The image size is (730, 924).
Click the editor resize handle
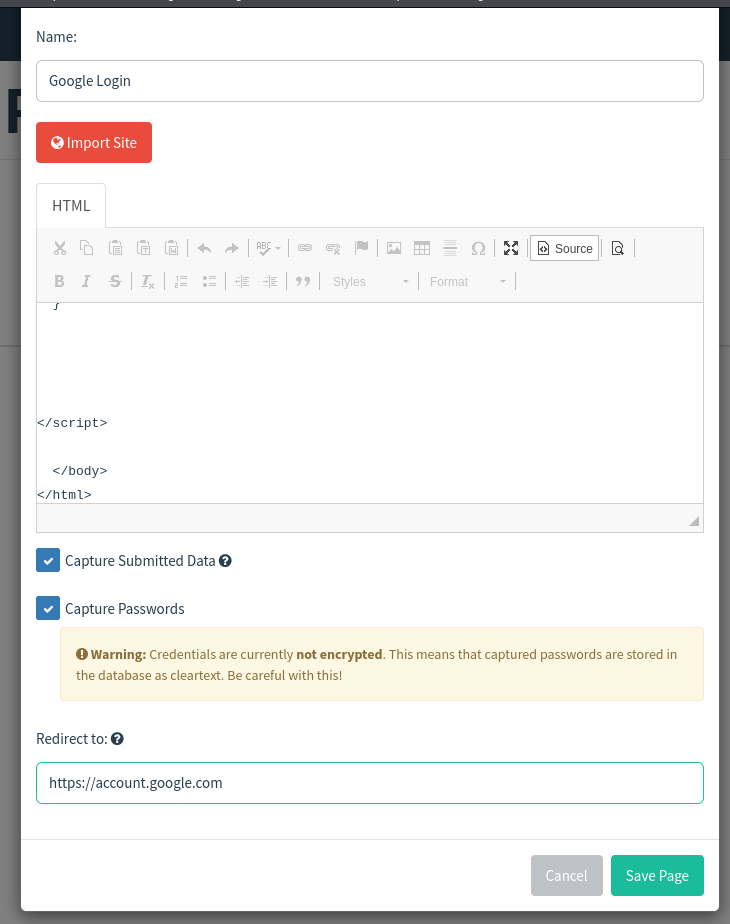(694, 521)
